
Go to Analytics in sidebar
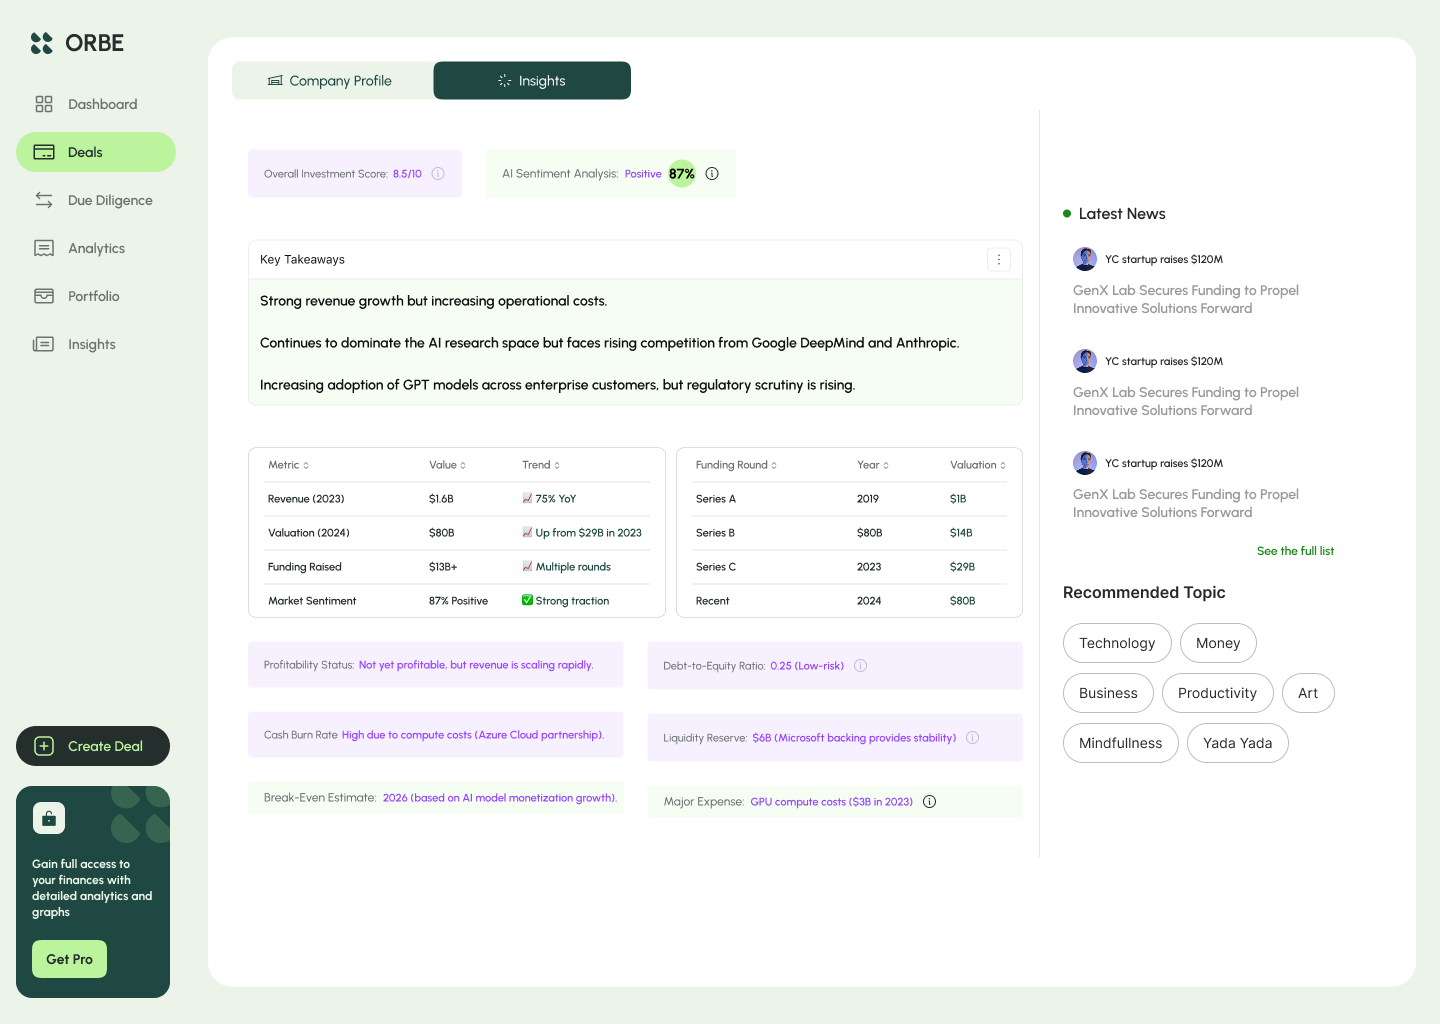point(96,248)
